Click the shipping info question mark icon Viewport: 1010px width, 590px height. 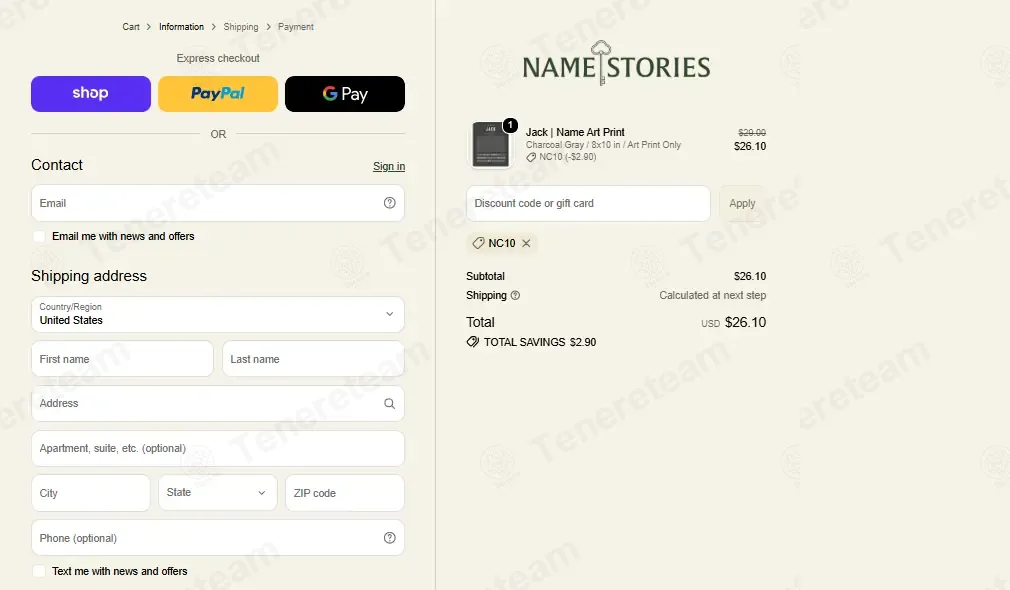click(515, 296)
